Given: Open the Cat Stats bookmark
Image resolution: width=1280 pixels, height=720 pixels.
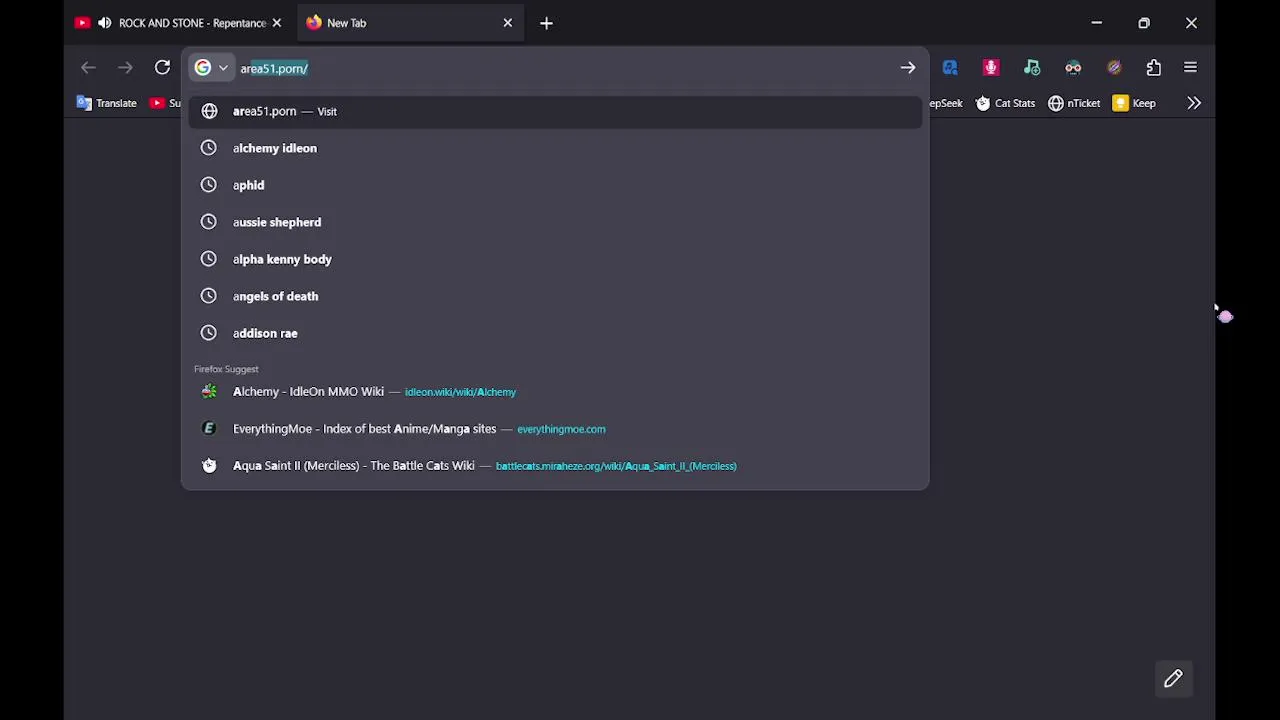Looking at the screenshot, I should 1005,103.
